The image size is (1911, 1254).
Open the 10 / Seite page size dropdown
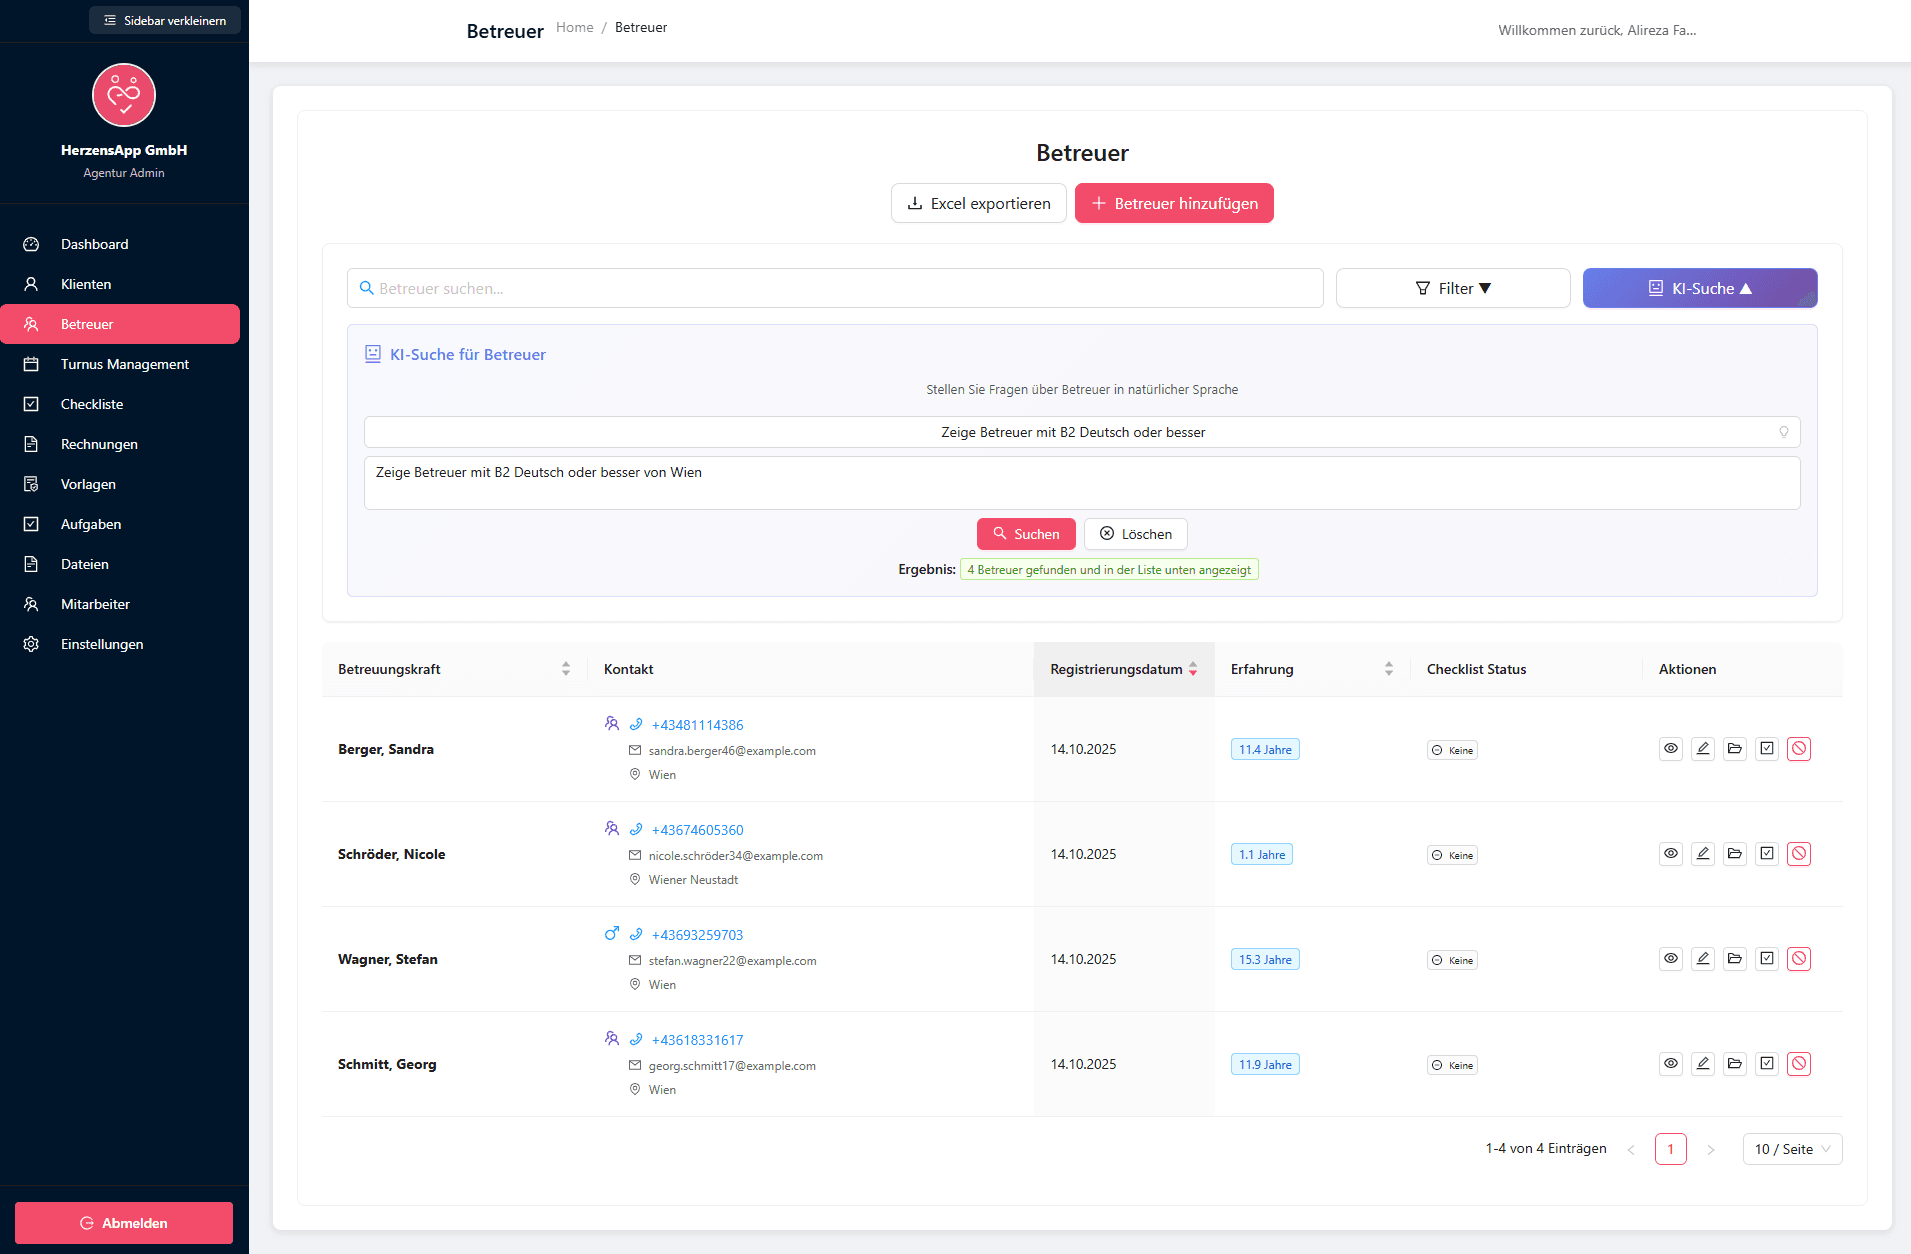1793,1148
